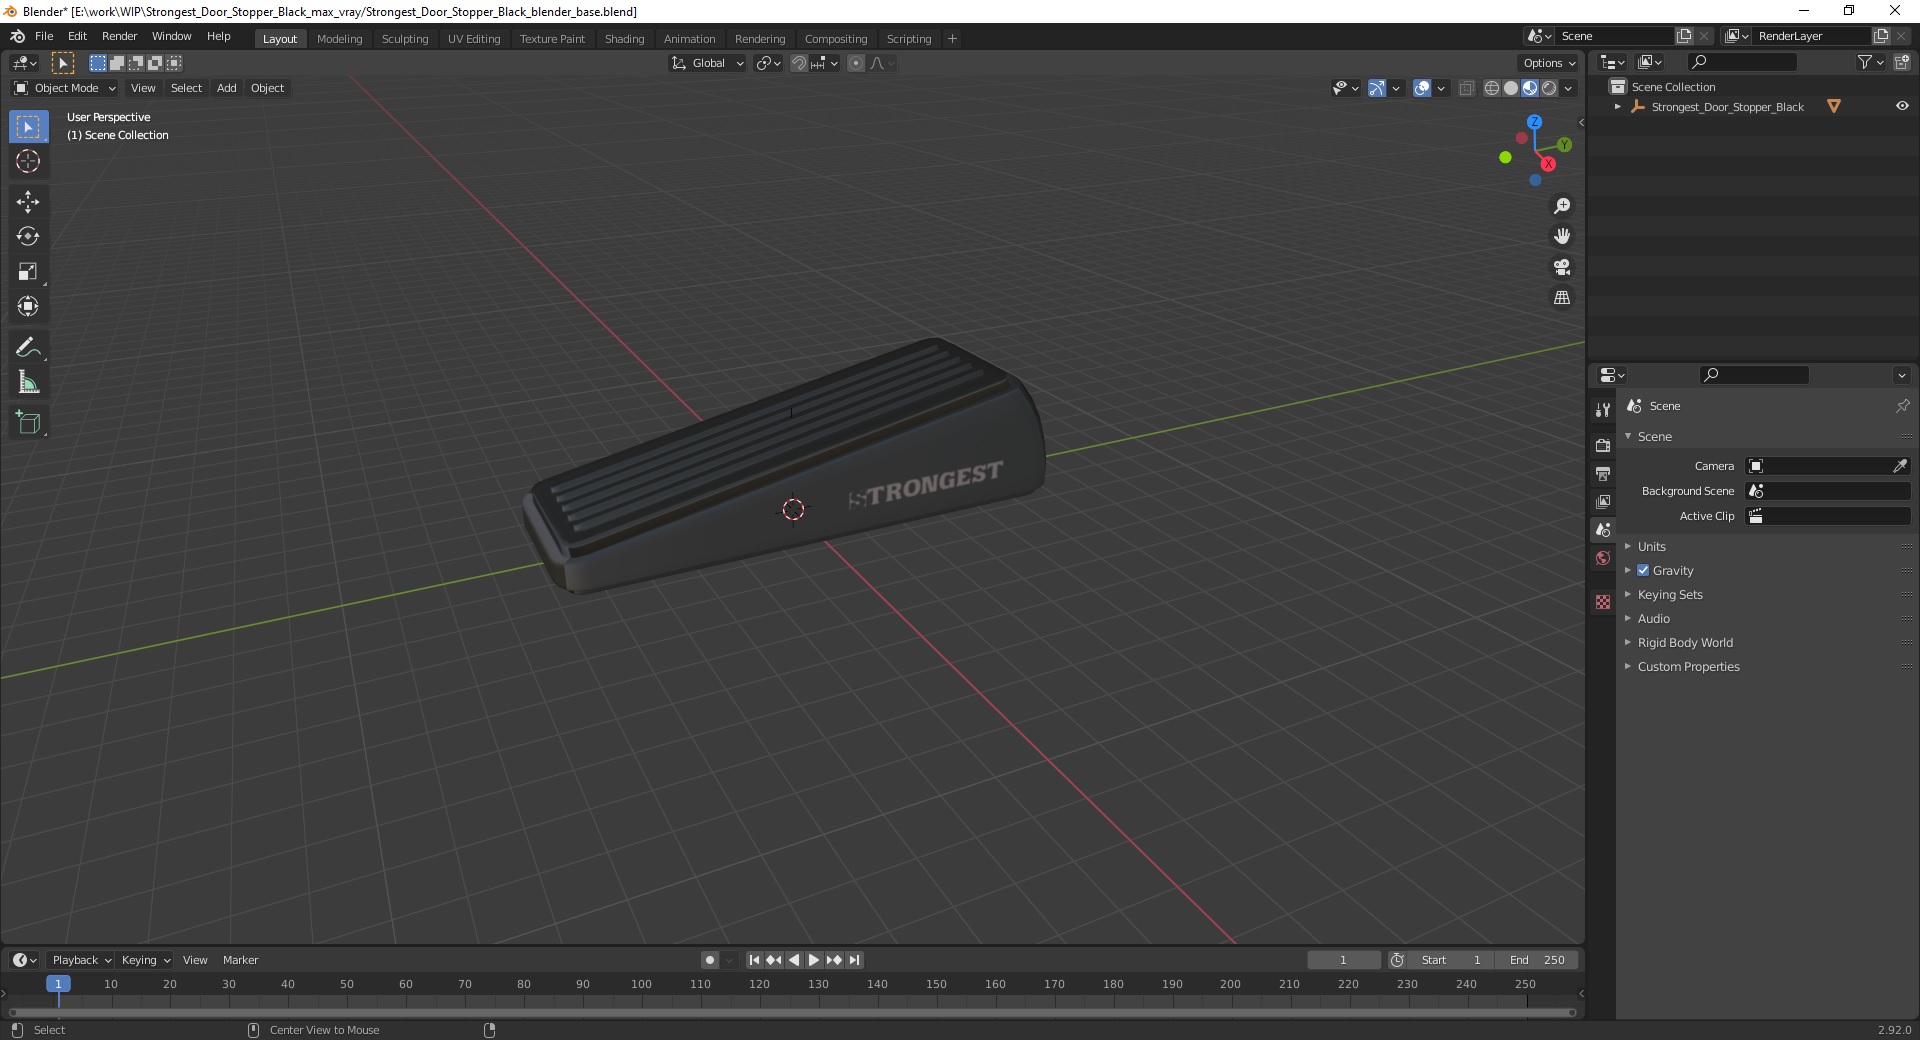Activate the Cursor tool

pyautogui.click(x=28, y=162)
